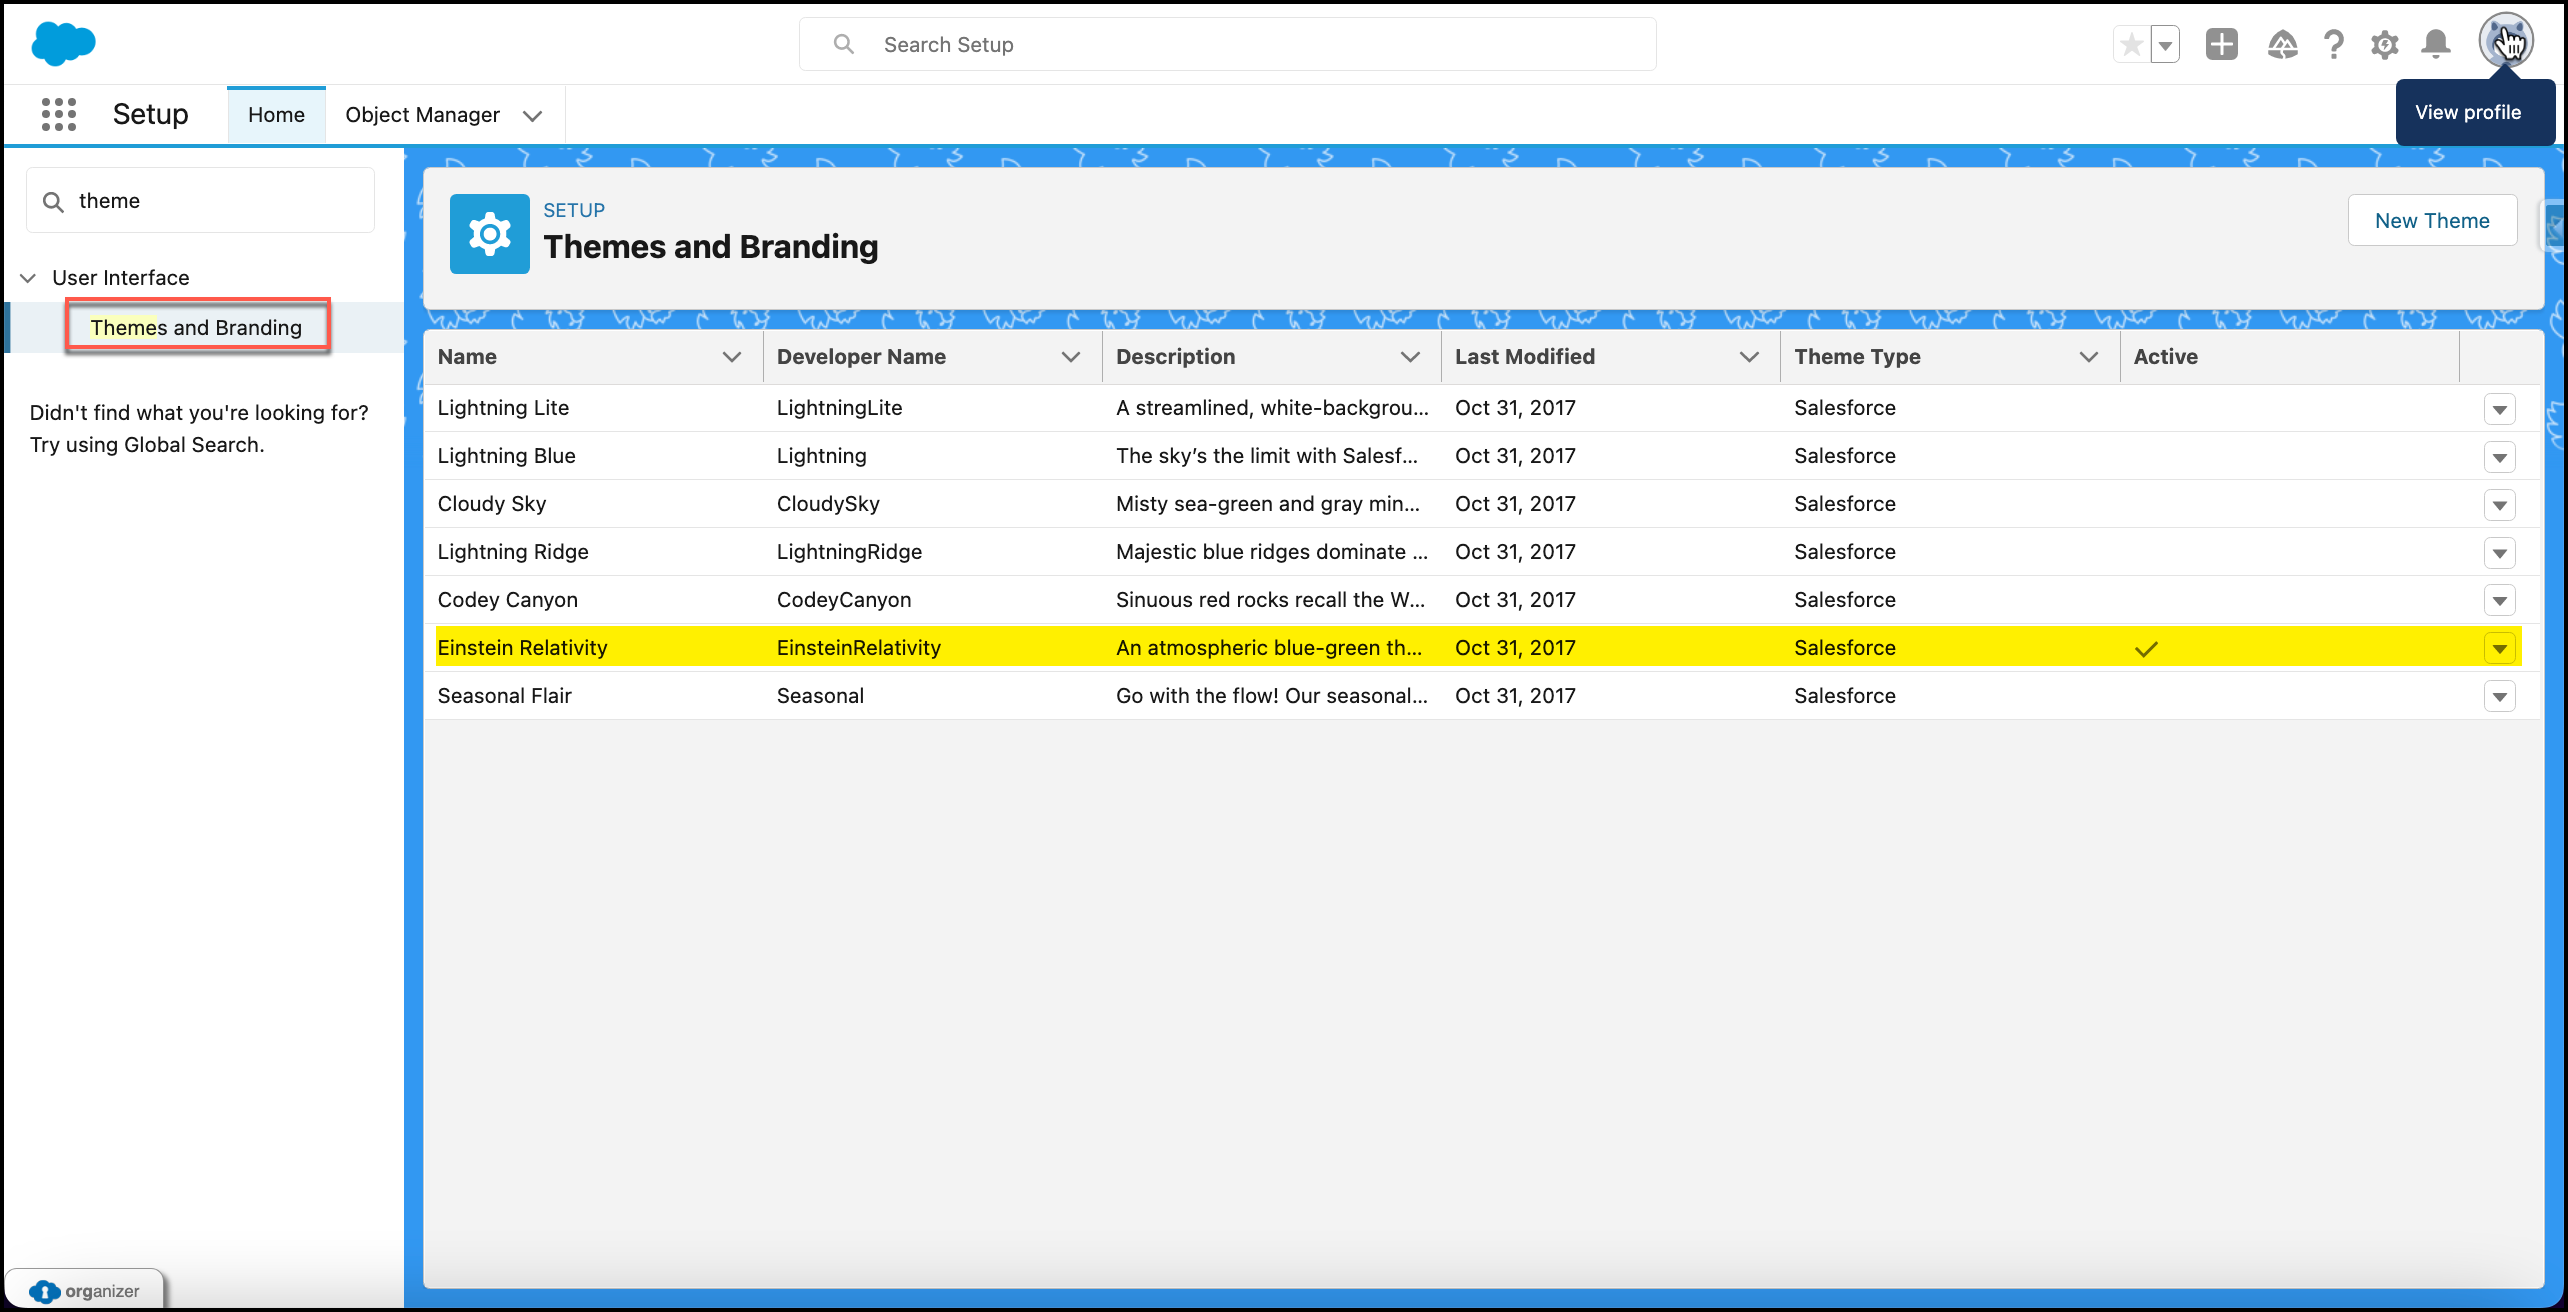Open Themes and Branding in sidebar

pyautogui.click(x=196, y=327)
